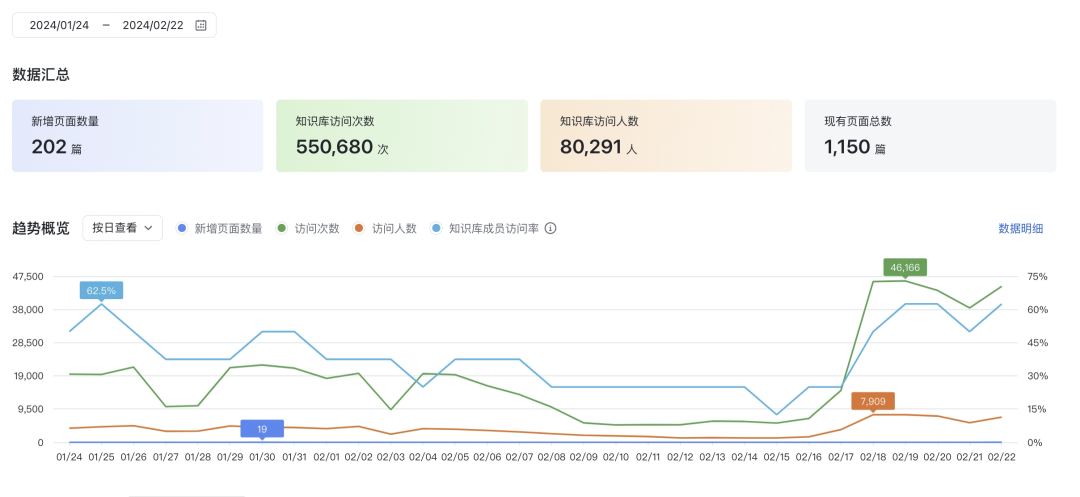Select the 知识库访问人数 summary card
Image resolution: width=1080 pixels, height=497 pixels.
(666, 136)
